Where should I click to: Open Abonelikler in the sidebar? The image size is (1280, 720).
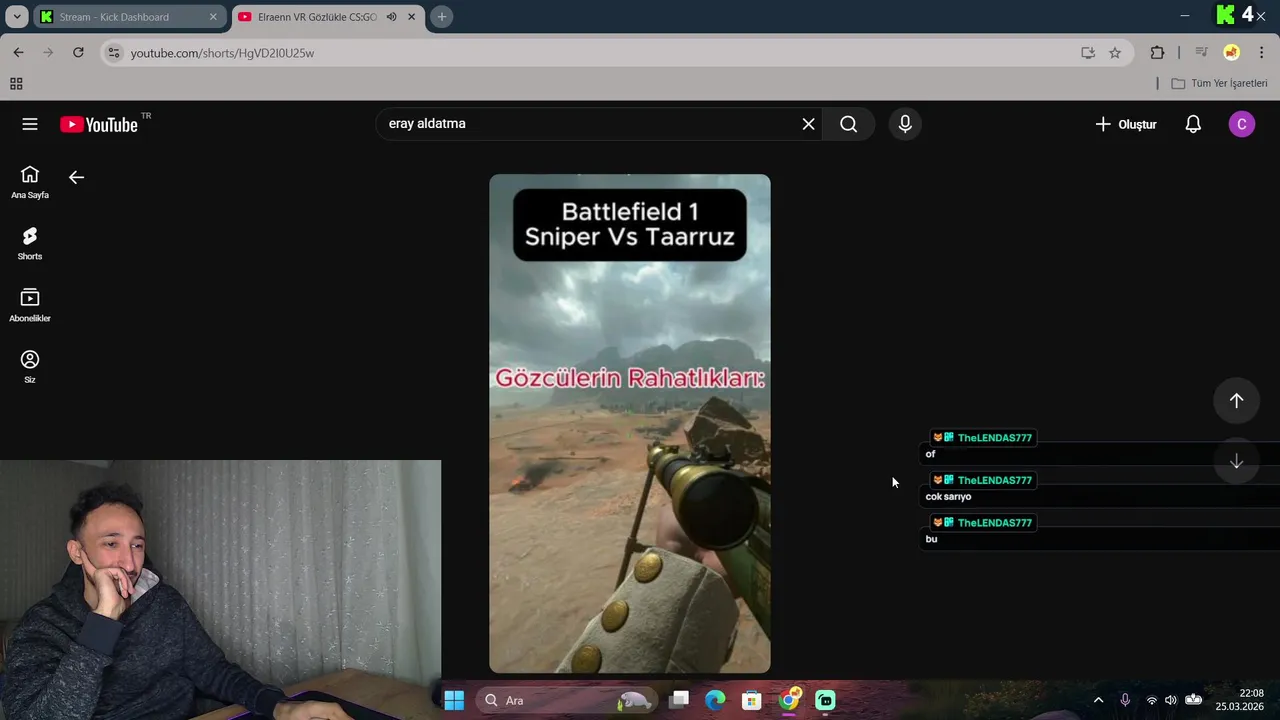[x=30, y=305]
